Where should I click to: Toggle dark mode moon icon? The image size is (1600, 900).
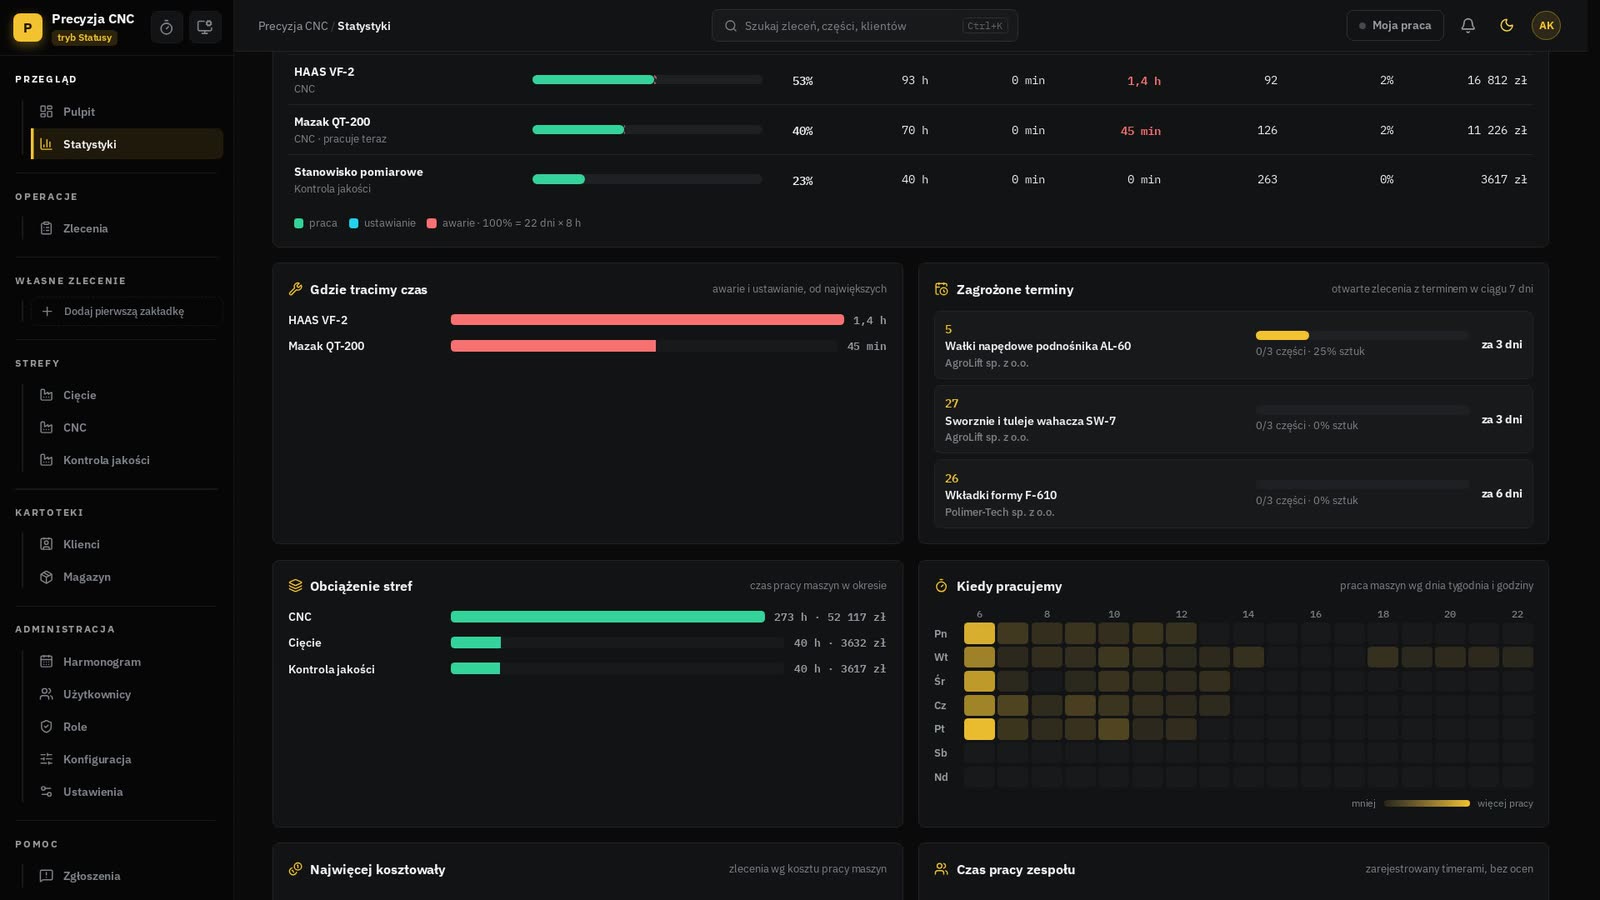point(1507,26)
